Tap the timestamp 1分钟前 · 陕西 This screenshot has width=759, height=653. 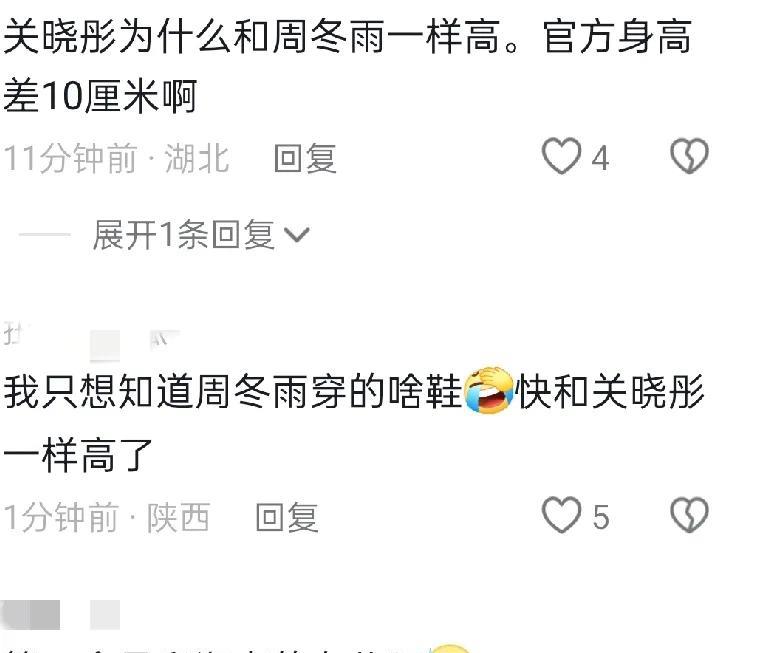(106, 517)
